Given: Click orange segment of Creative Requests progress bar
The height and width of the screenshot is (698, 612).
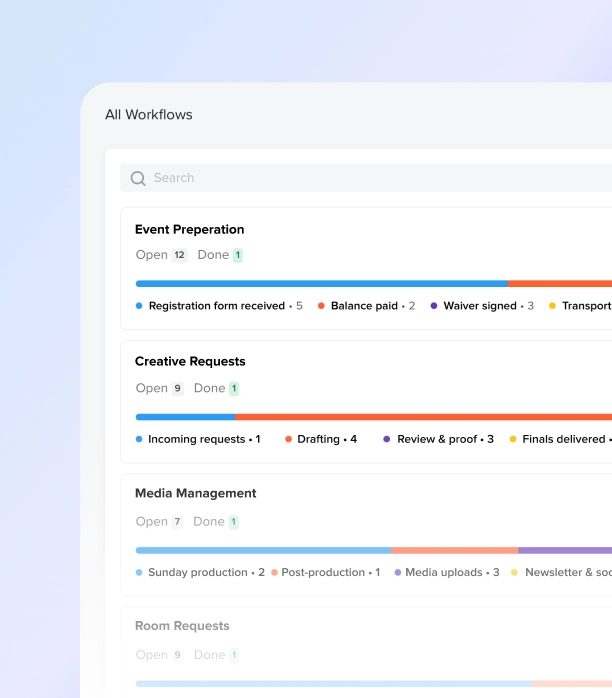Looking at the screenshot, I should pyautogui.click(x=423, y=417).
